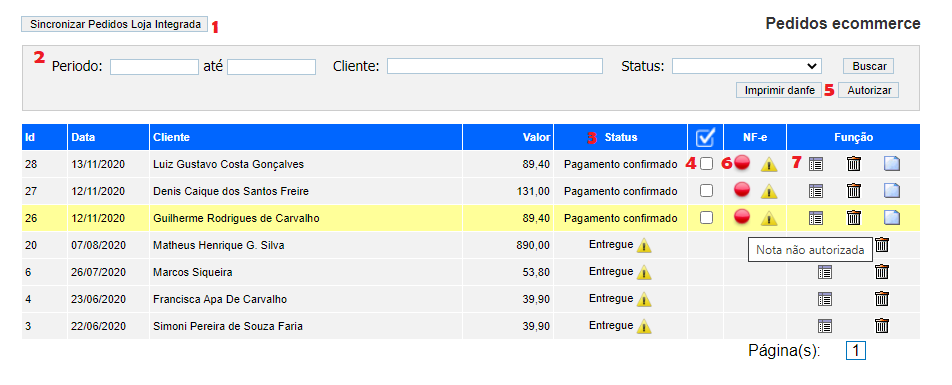Focus the Cliente search field
The width and height of the screenshot is (952, 385).
(x=495, y=66)
